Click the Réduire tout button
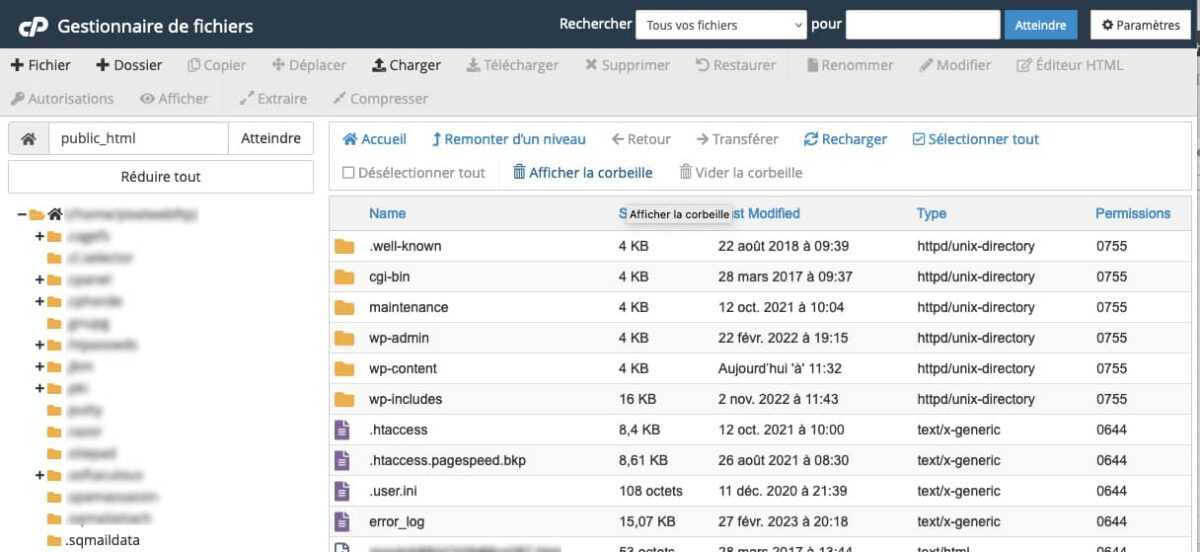Image resolution: width=1200 pixels, height=552 pixels. tap(161, 177)
